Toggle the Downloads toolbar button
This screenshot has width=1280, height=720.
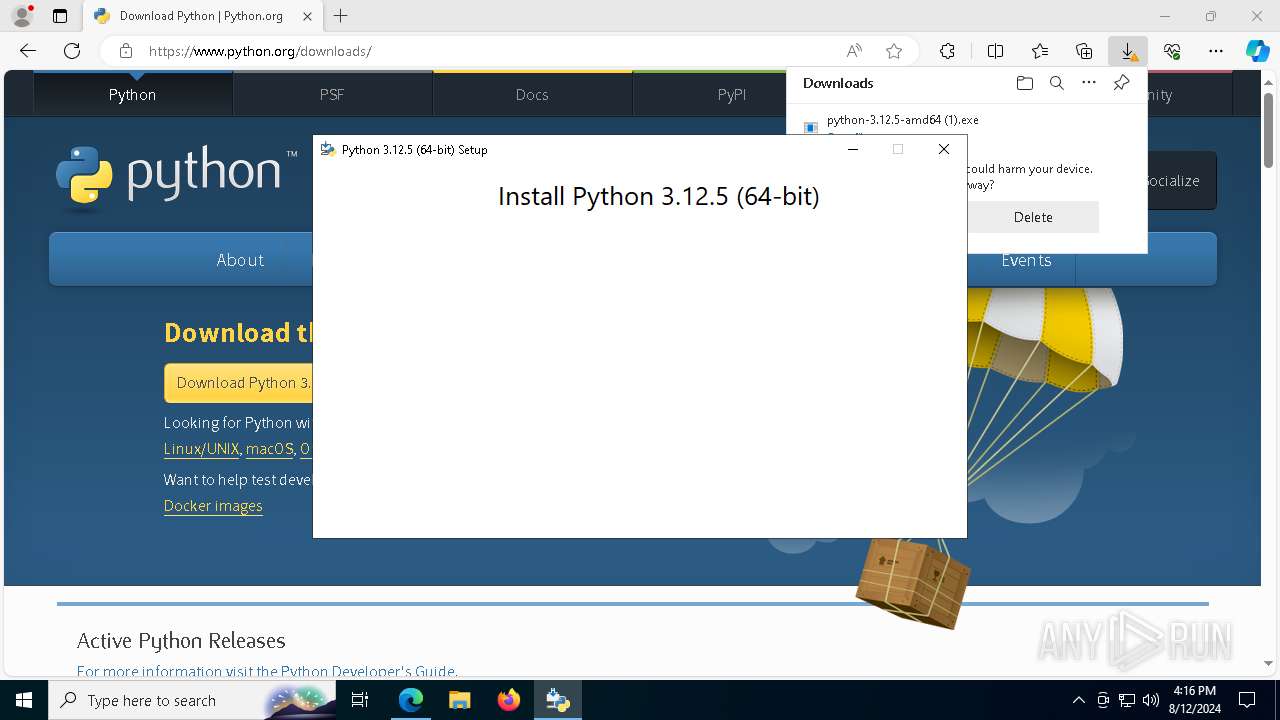point(1127,51)
